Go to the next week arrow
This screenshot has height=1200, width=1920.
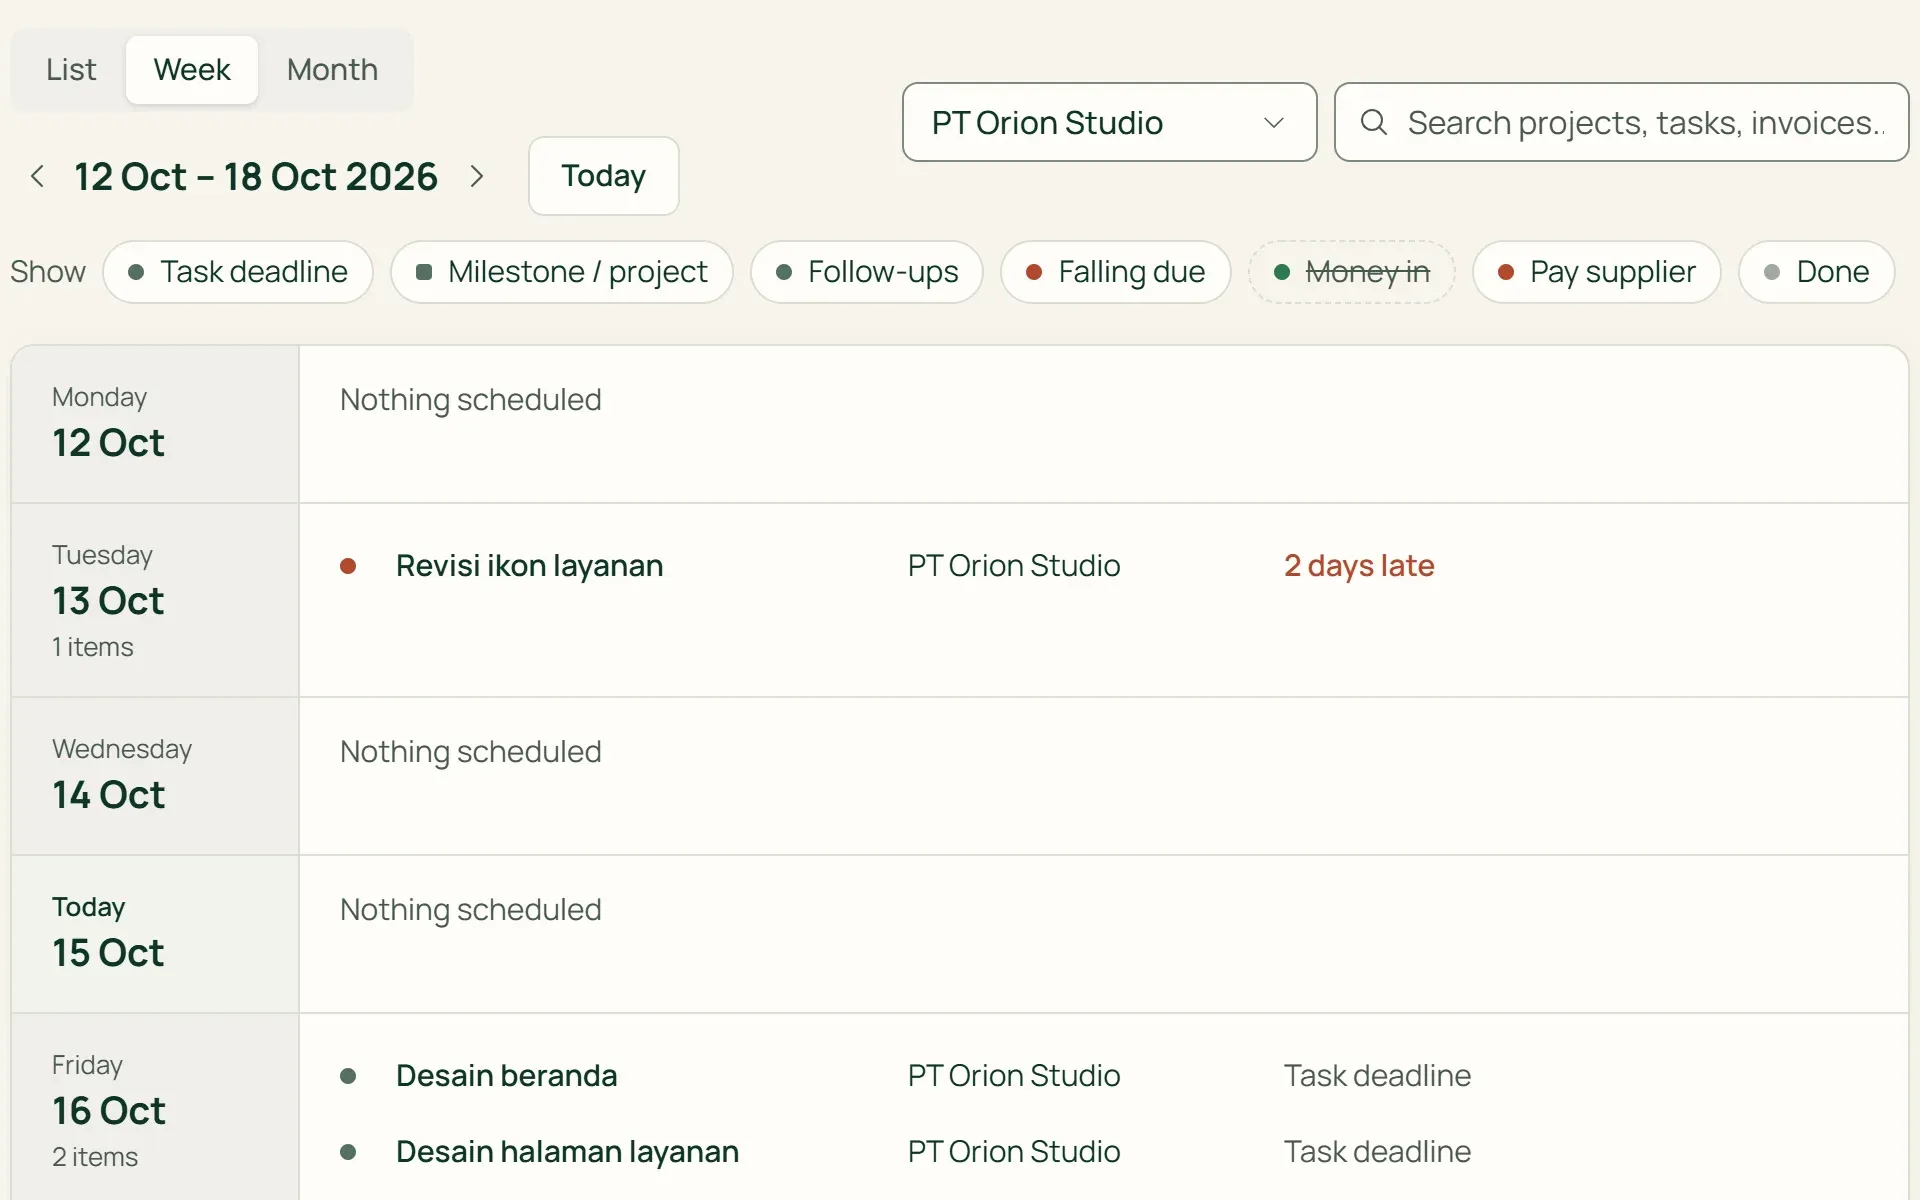coord(477,177)
